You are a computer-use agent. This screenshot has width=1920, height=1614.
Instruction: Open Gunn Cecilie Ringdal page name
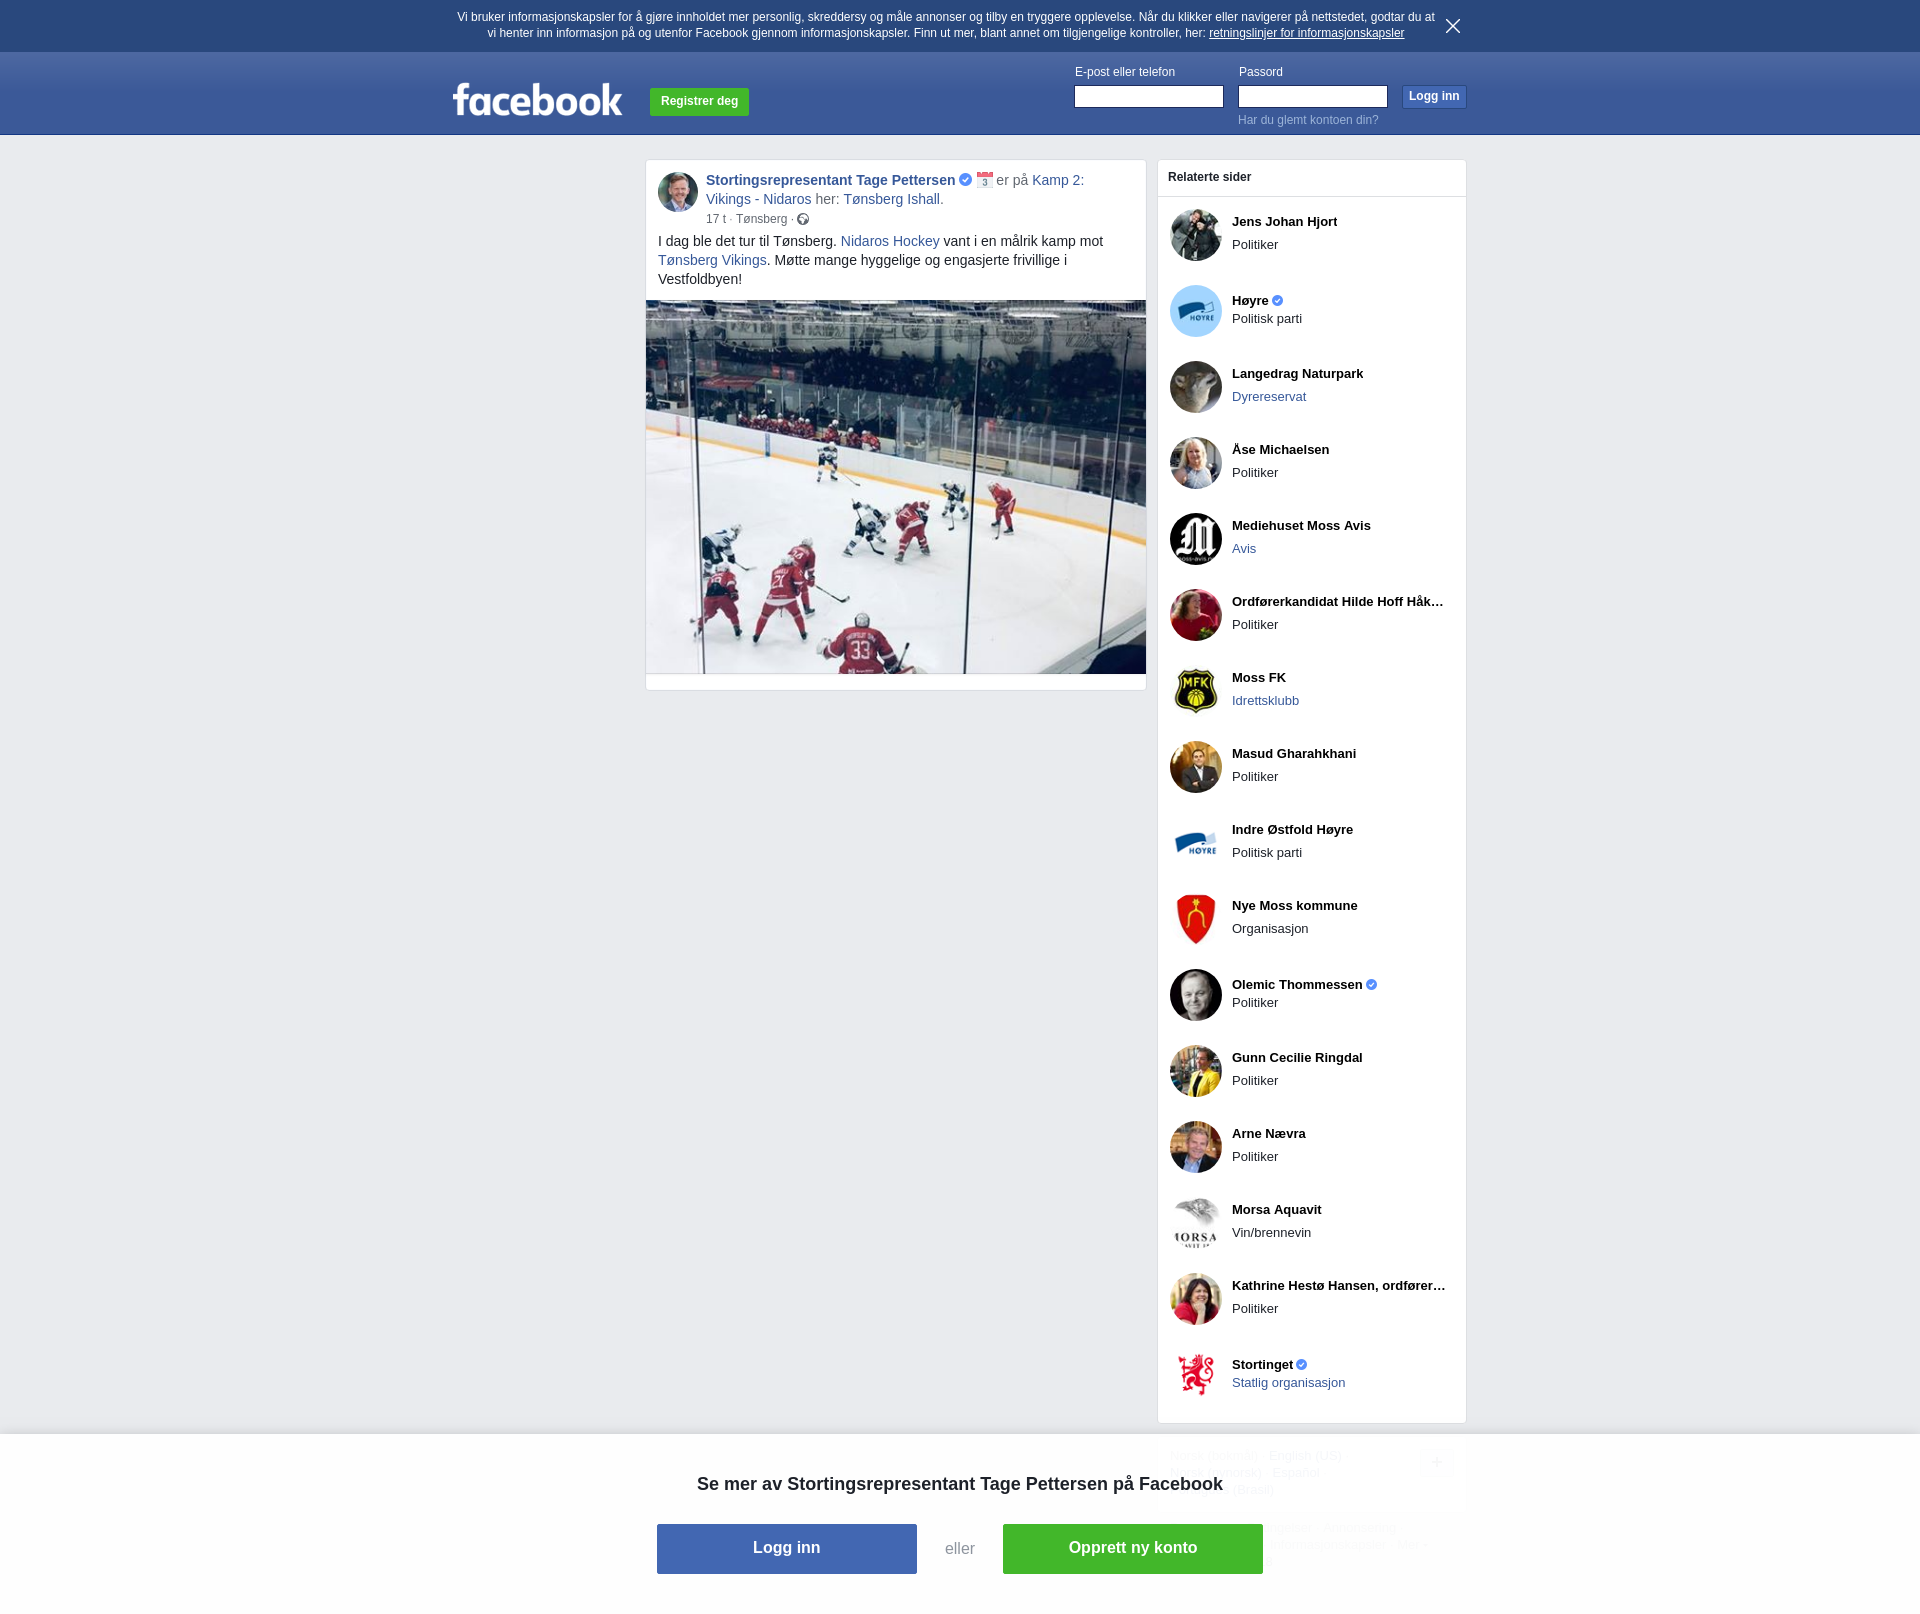(x=1297, y=1058)
